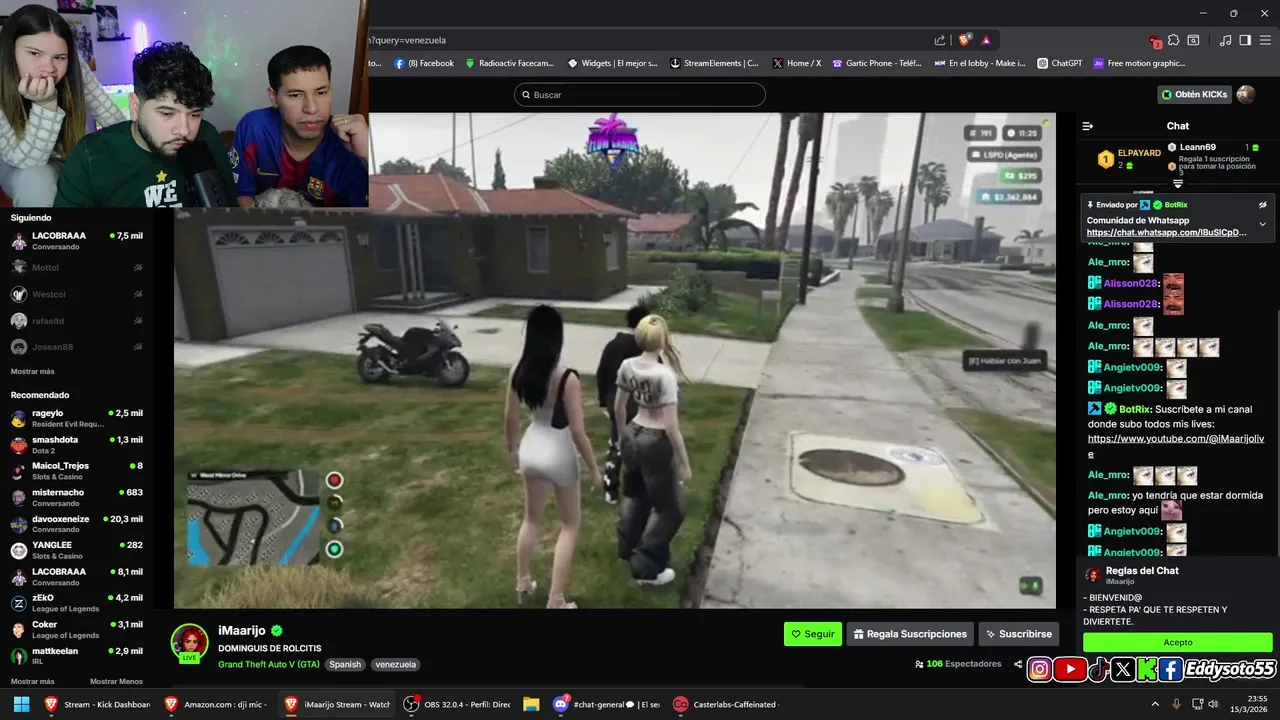The width and height of the screenshot is (1280, 720).
Task: Open Discord #chat-general from taskbar
Action: point(607,704)
